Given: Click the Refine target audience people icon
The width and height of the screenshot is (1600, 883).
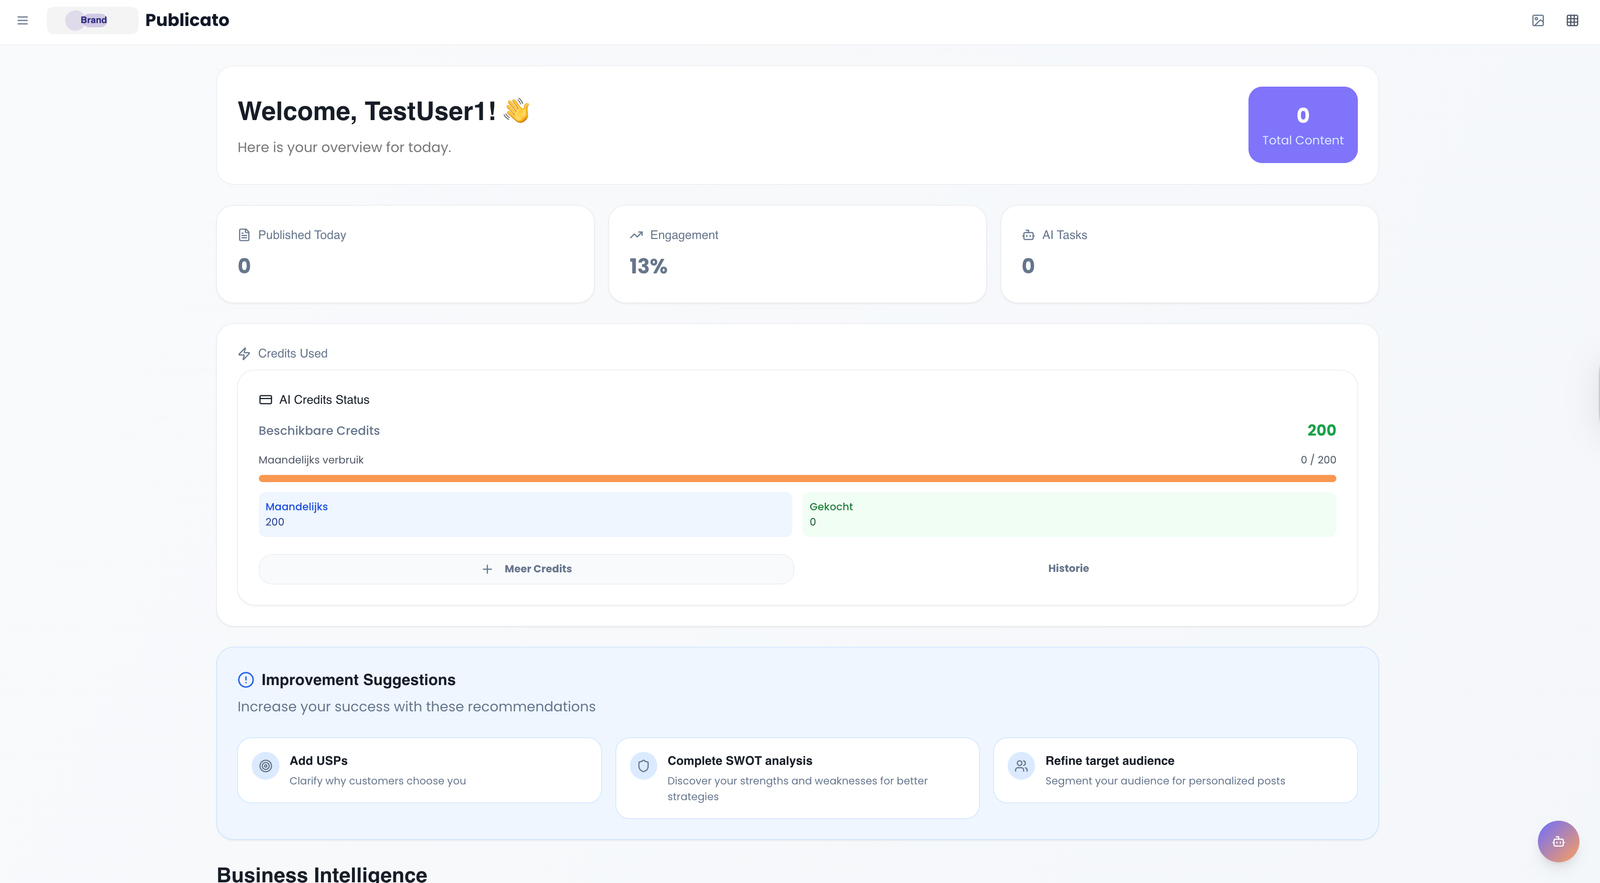Looking at the screenshot, I should click(x=1021, y=766).
